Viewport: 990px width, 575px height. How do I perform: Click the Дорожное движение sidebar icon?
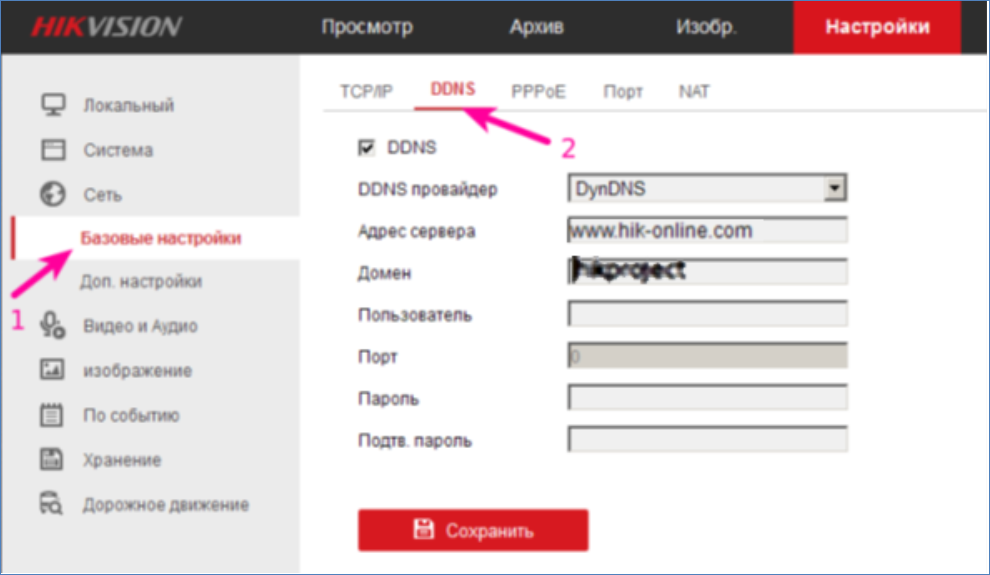tap(52, 504)
